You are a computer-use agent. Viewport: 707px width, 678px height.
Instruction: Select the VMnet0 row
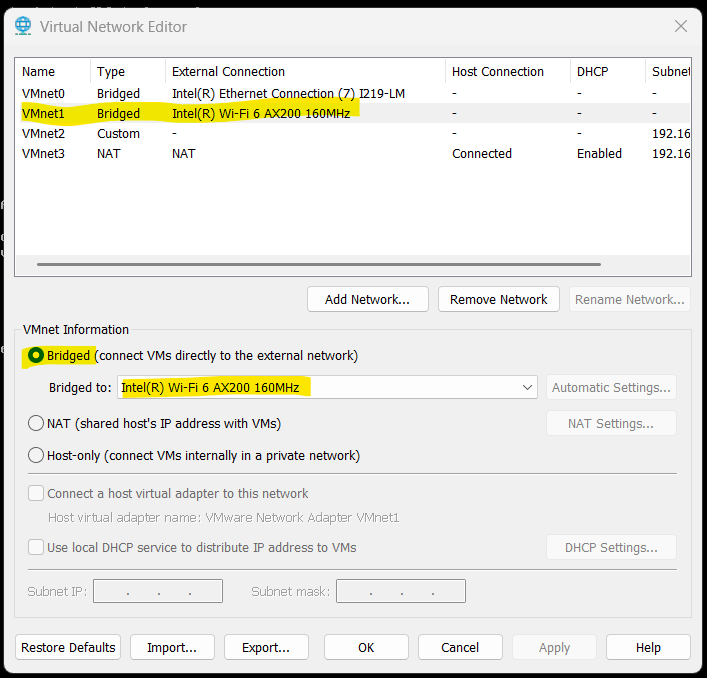click(x=353, y=93)
